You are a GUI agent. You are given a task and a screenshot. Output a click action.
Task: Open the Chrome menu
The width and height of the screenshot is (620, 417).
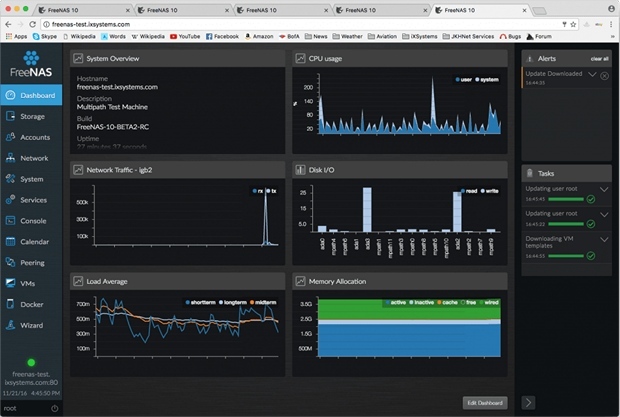611,25
